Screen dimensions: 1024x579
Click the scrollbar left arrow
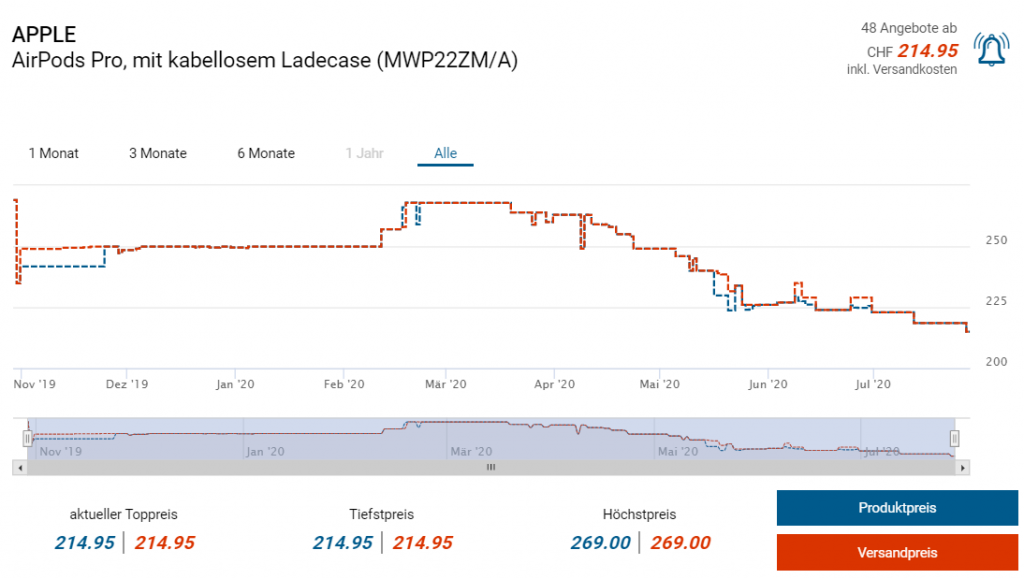click(x=18, y=467)
